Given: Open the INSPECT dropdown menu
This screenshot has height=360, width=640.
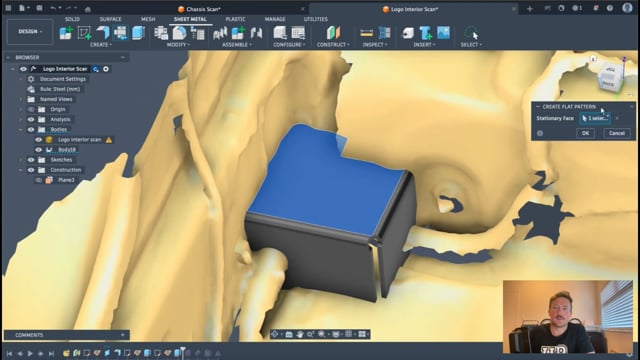Looking at the screenshot, I should tap(375, 44).
